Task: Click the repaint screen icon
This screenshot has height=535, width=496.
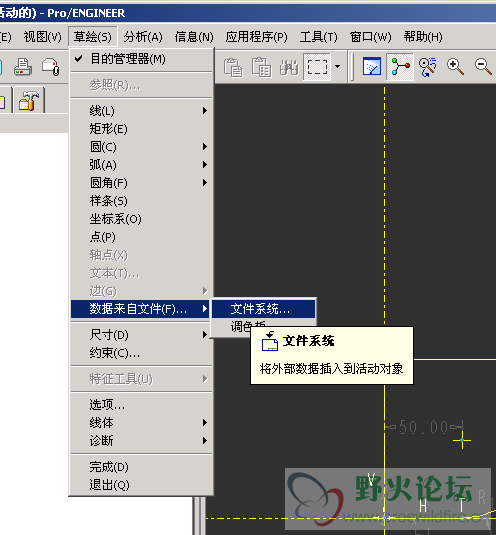Action: click(372, 67)
